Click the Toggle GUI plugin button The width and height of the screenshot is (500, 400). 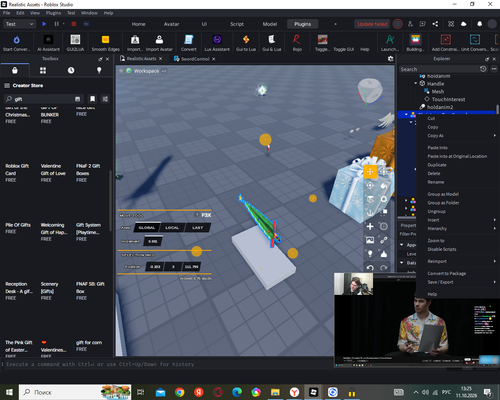(344, 49)
